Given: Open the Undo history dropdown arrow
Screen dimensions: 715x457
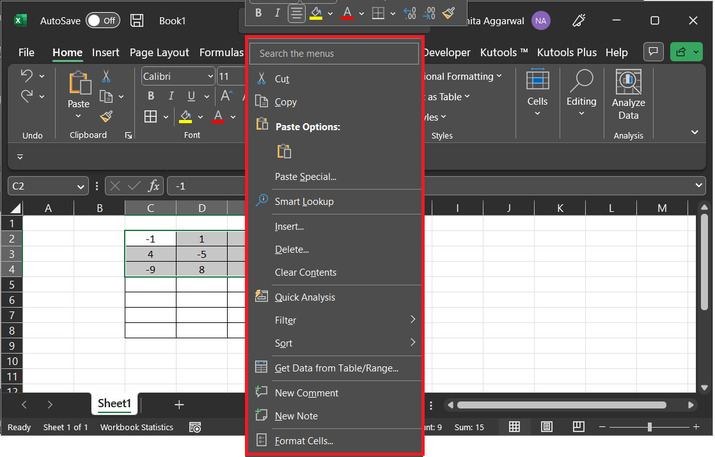Looking at the screenshot, I should 42,76.
